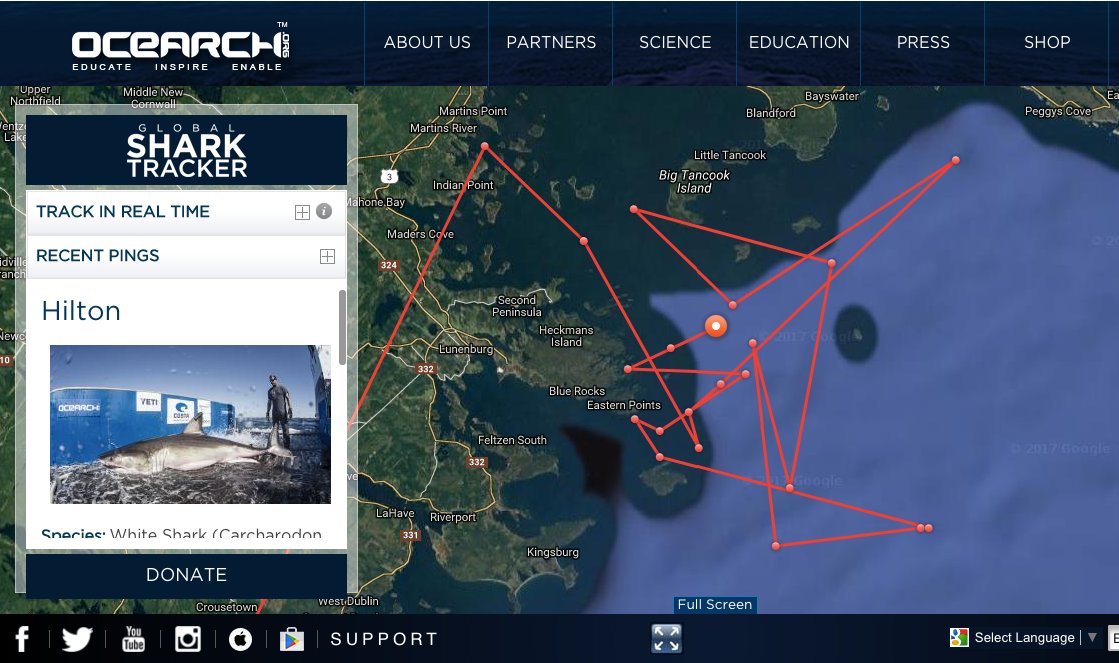Click the Full Screen label
The image size is (1119, 663).
point(714,604)
